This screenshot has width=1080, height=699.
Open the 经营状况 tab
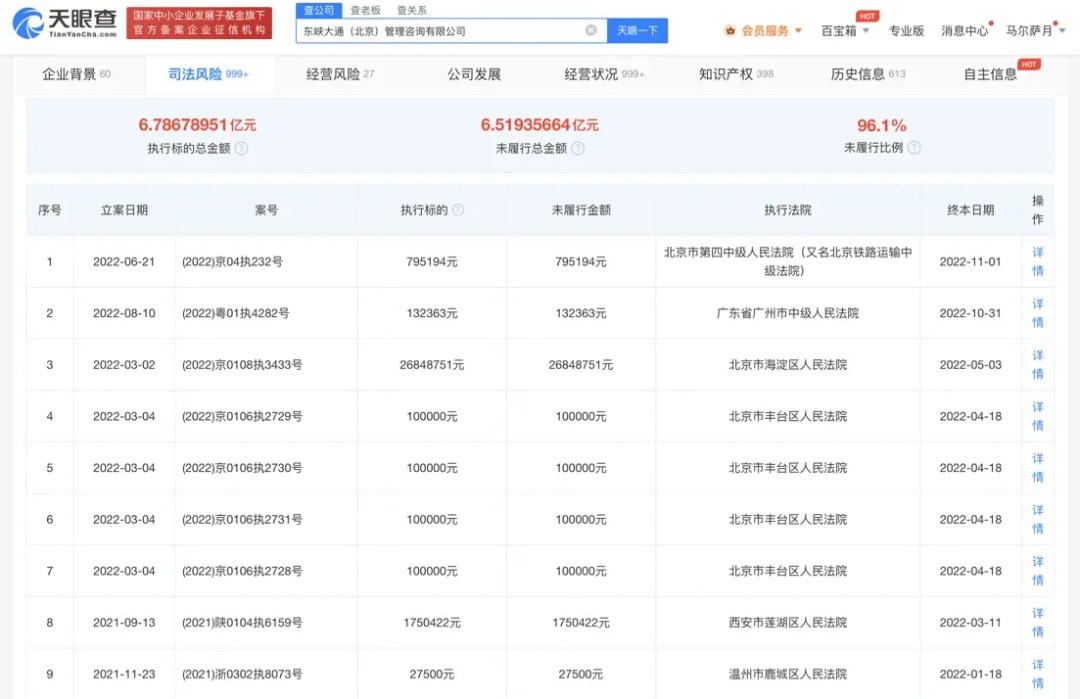tap(604, 74)
